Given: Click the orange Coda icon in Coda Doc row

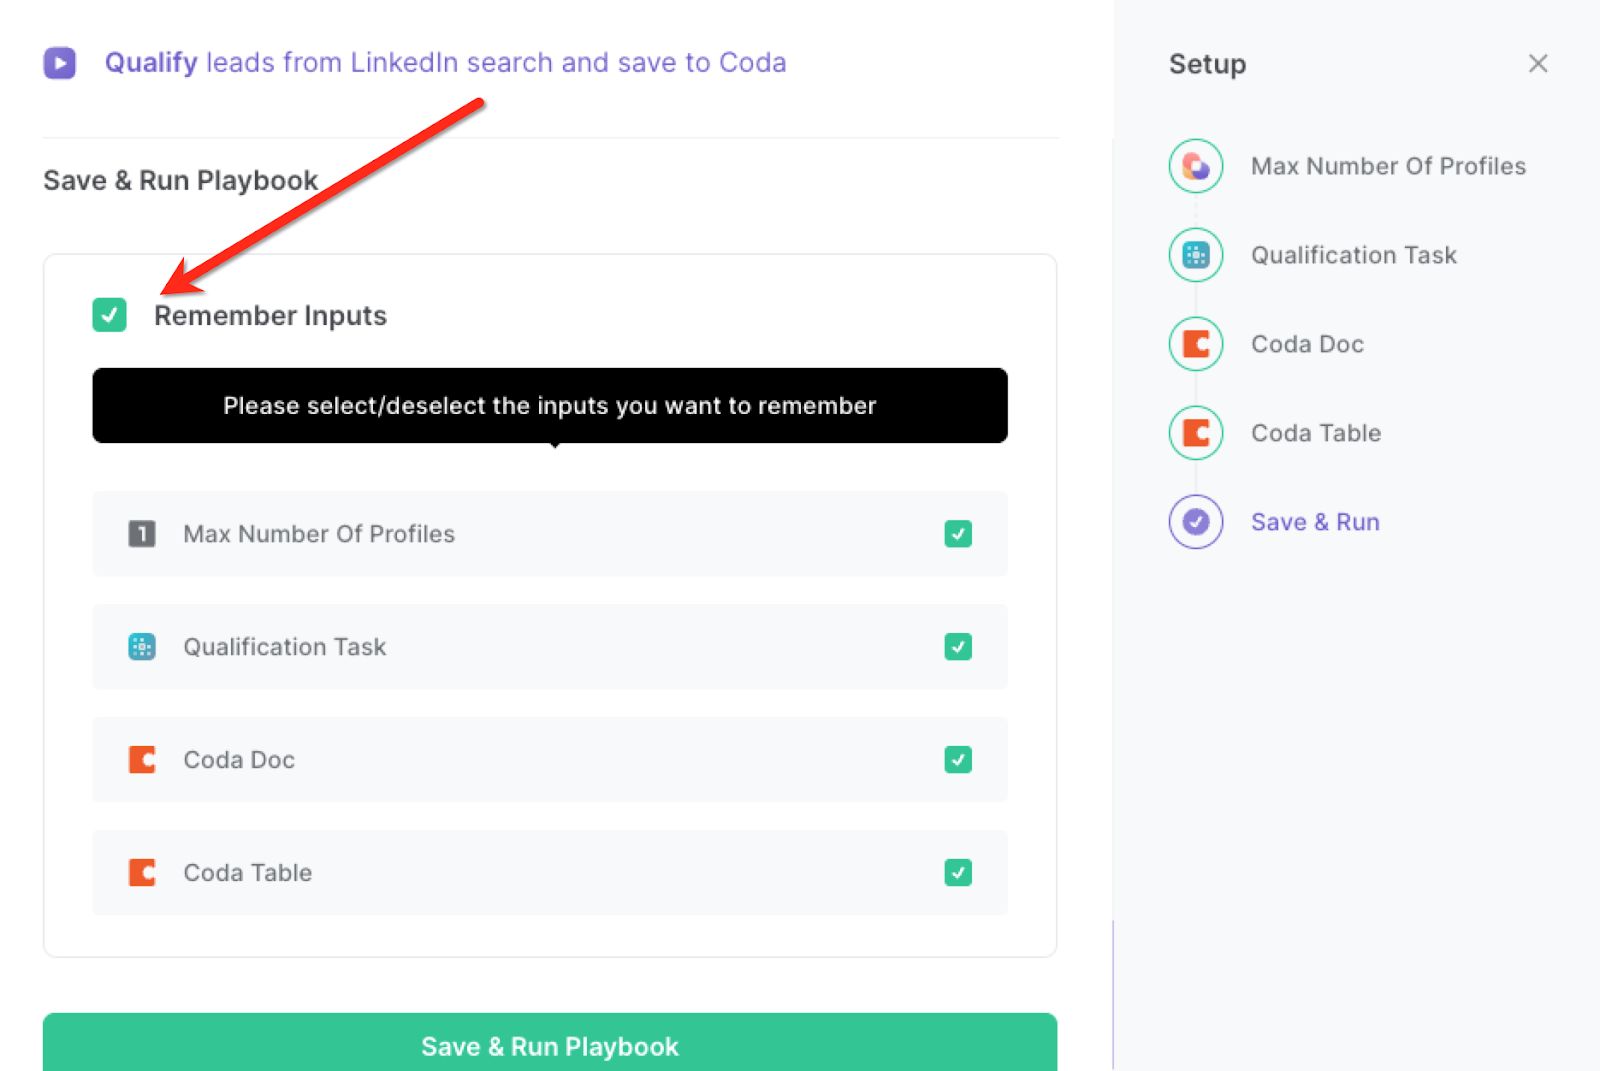Looking at the screenshot, I should [142, 760].
